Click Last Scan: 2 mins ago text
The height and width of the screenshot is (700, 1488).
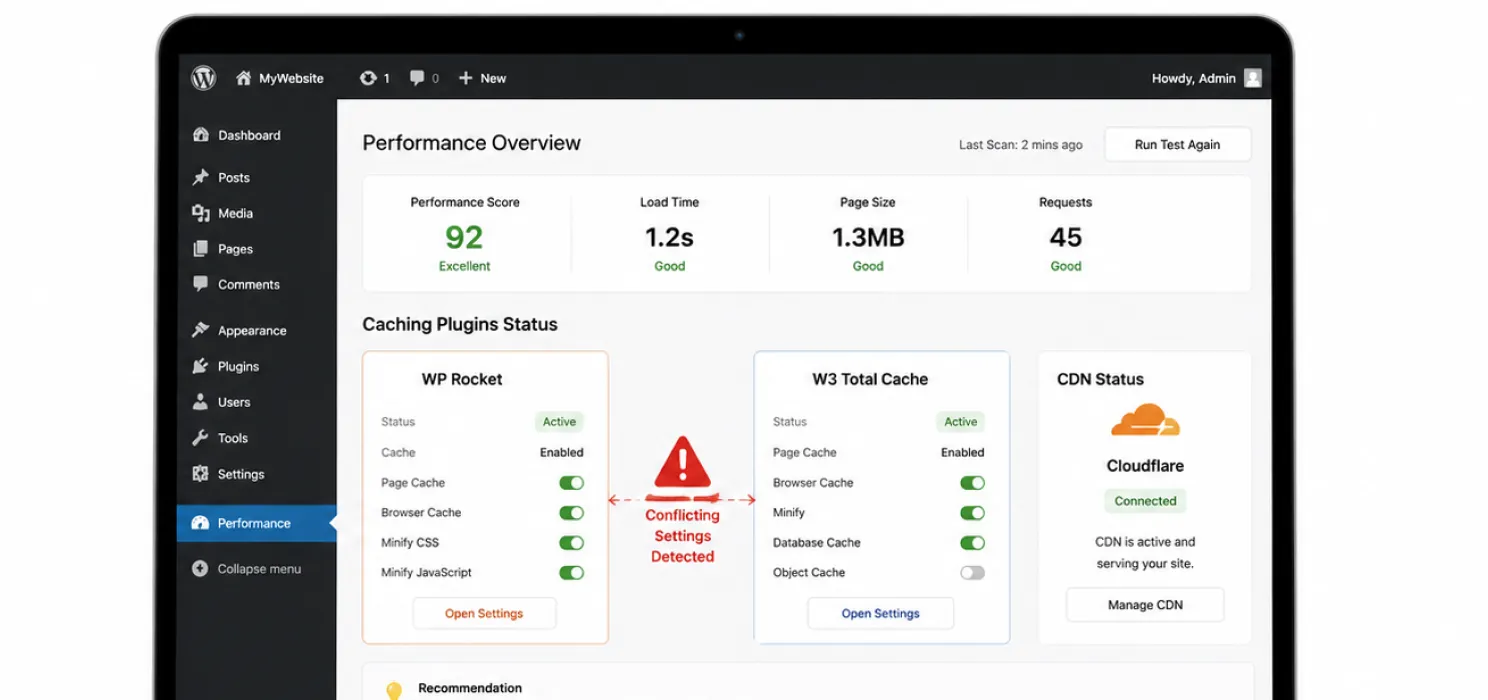pyautogui.click(x=1021, y=145)
